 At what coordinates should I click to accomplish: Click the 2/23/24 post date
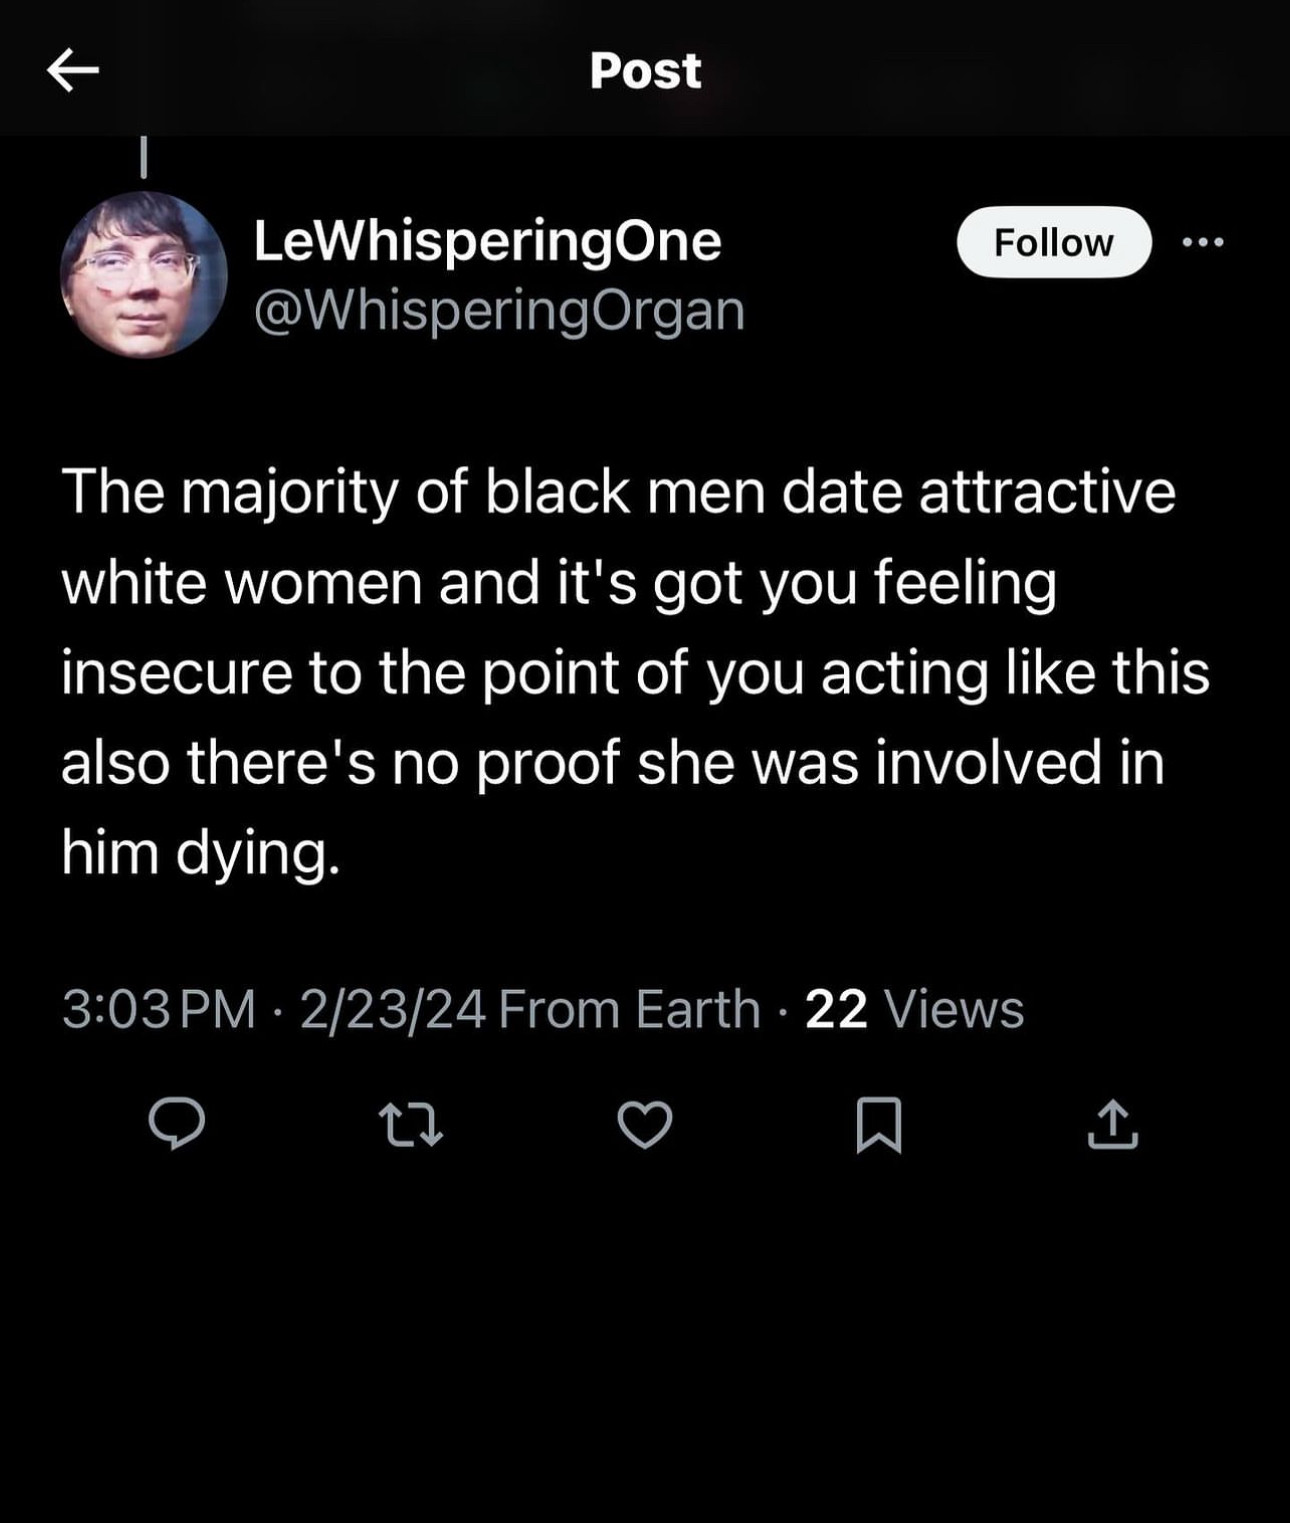[x=392, y=1009]
